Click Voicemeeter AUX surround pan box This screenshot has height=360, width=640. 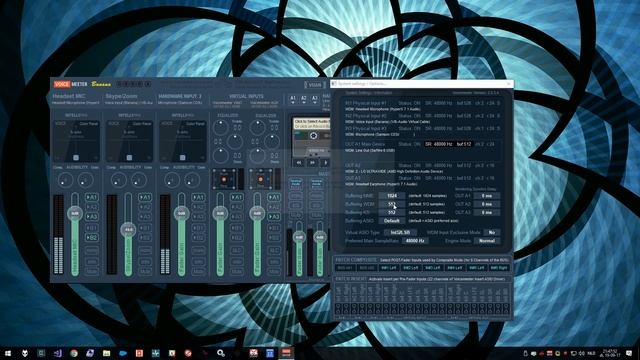coord(260,179)
